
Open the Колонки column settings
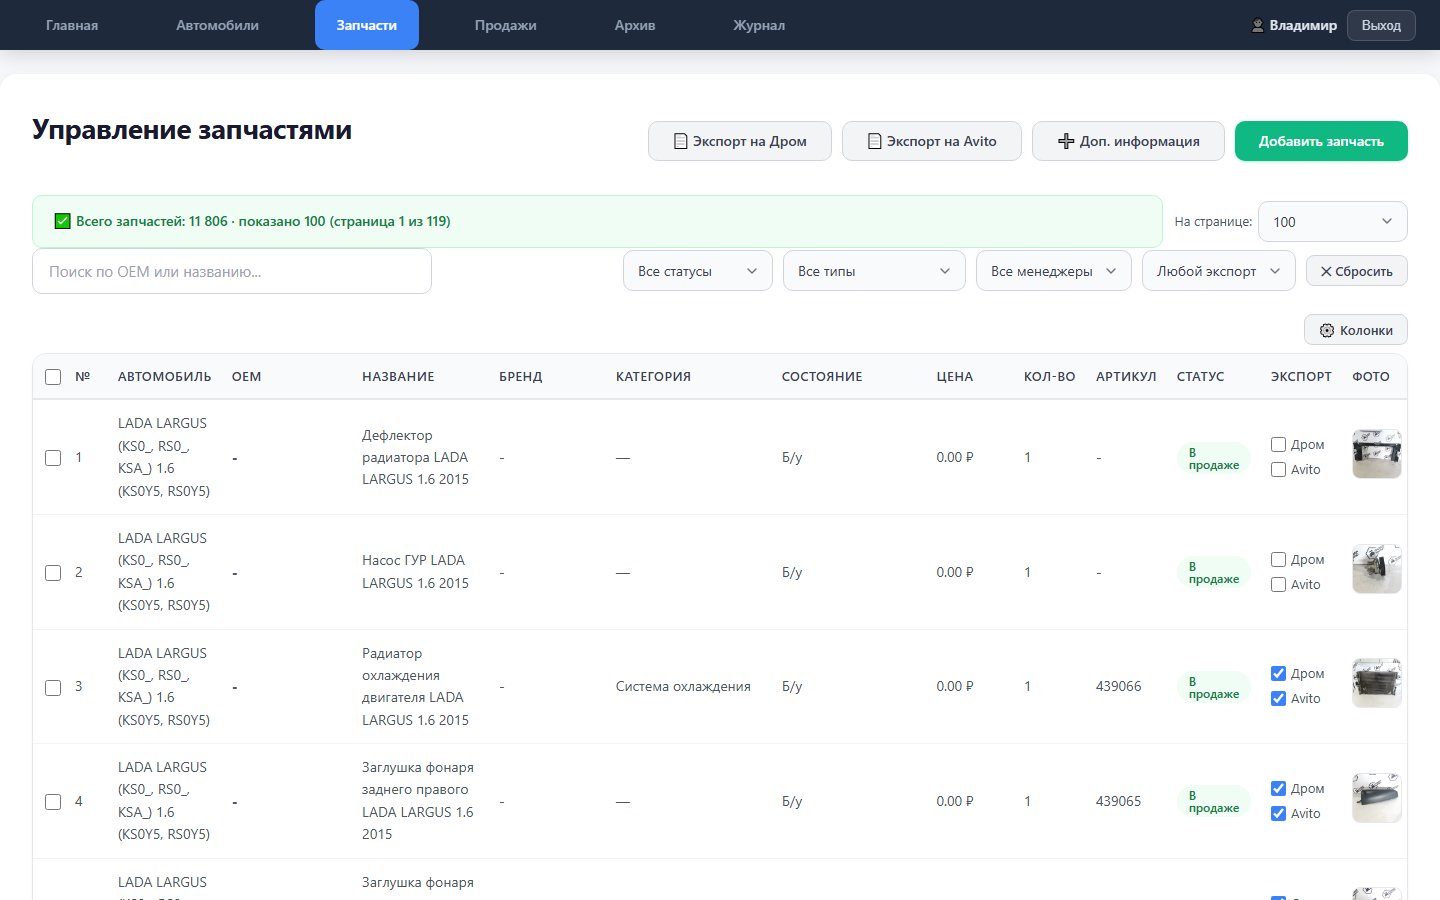[x=1355, y=330]
